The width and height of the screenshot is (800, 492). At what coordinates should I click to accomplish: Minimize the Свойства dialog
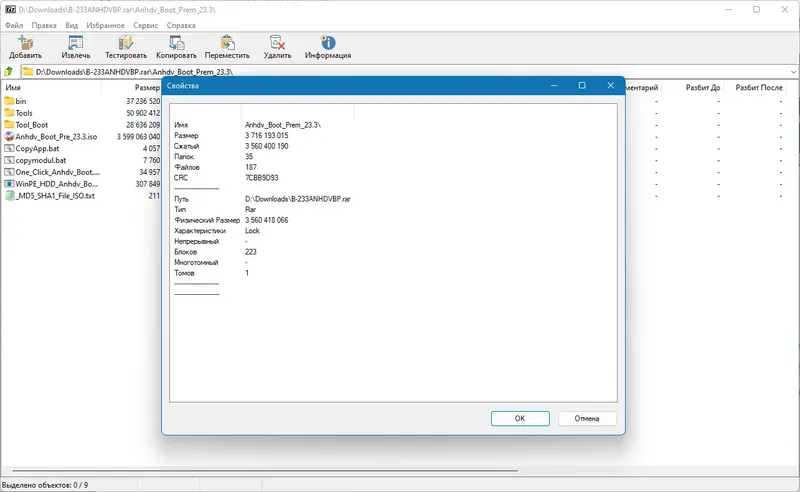[554, 85]
